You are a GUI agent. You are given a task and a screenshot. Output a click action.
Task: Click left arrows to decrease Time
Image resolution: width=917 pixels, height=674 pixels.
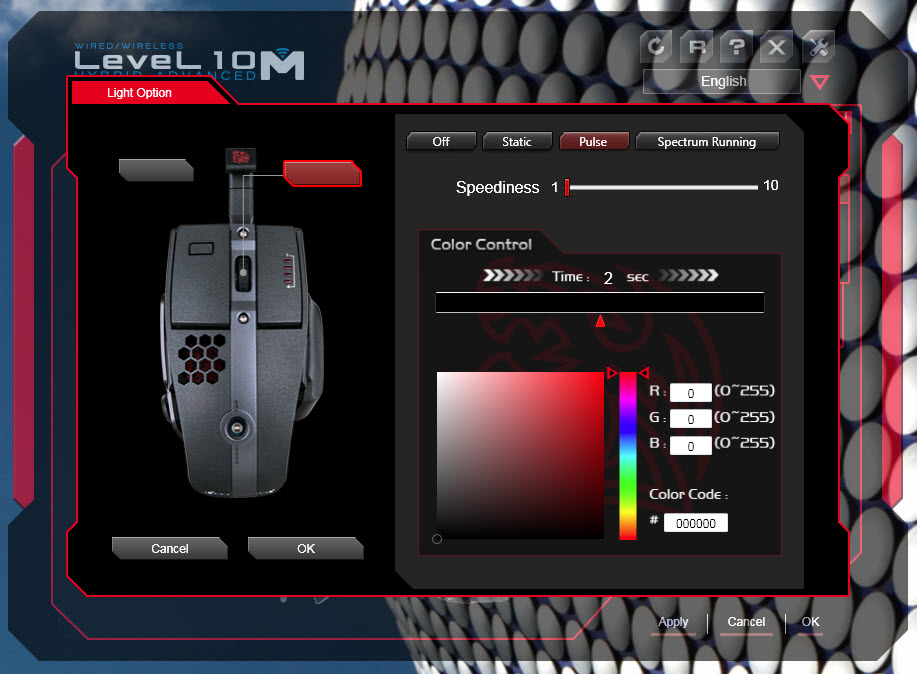click(512, 276)
